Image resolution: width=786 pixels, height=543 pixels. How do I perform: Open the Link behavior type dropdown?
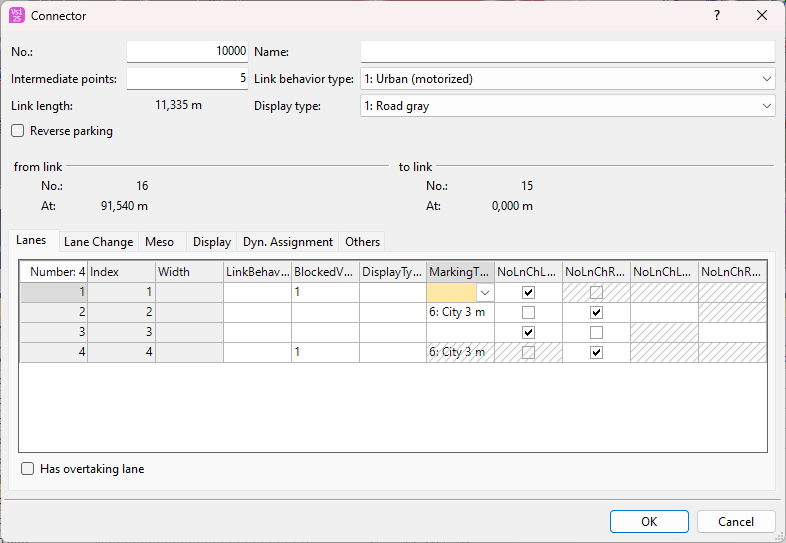coord(766,79)
